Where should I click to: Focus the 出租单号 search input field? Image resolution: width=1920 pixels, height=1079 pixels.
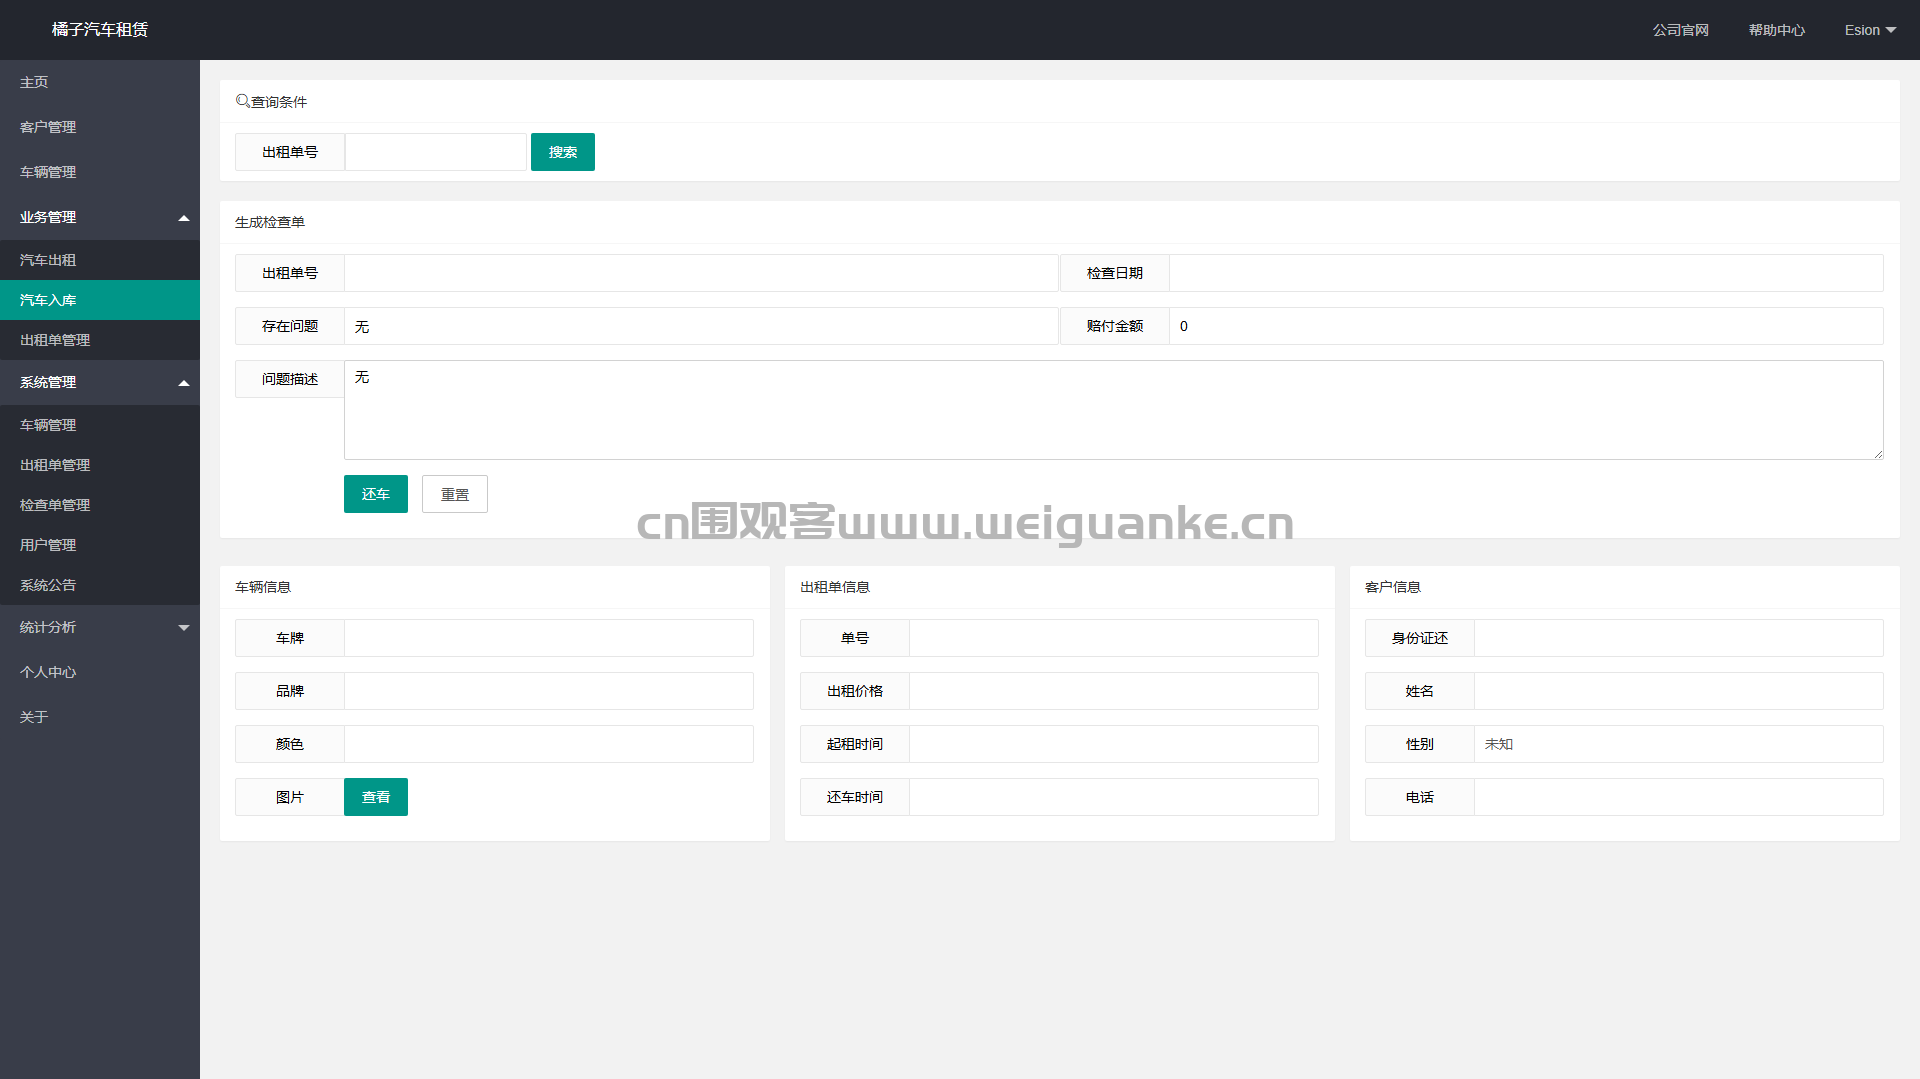436,152
